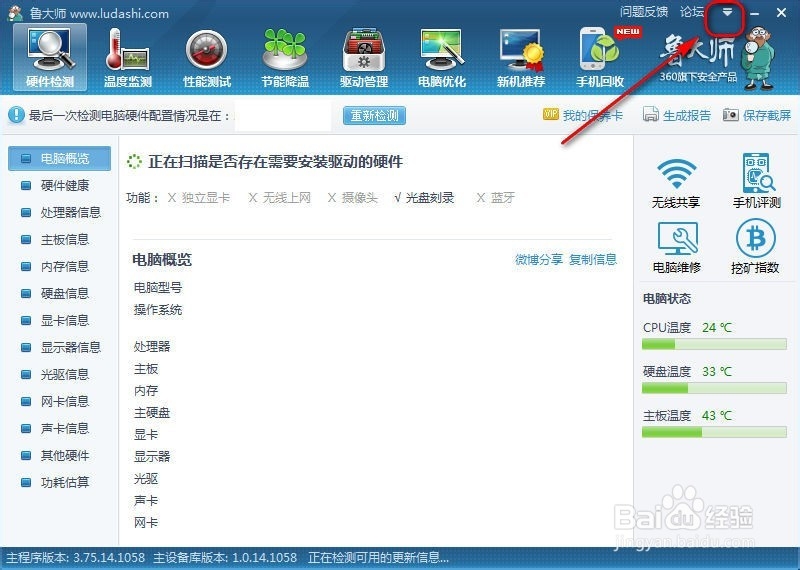800x570 pixels.
Task: Click the app icon in title bar
Action: coord(16,13)
